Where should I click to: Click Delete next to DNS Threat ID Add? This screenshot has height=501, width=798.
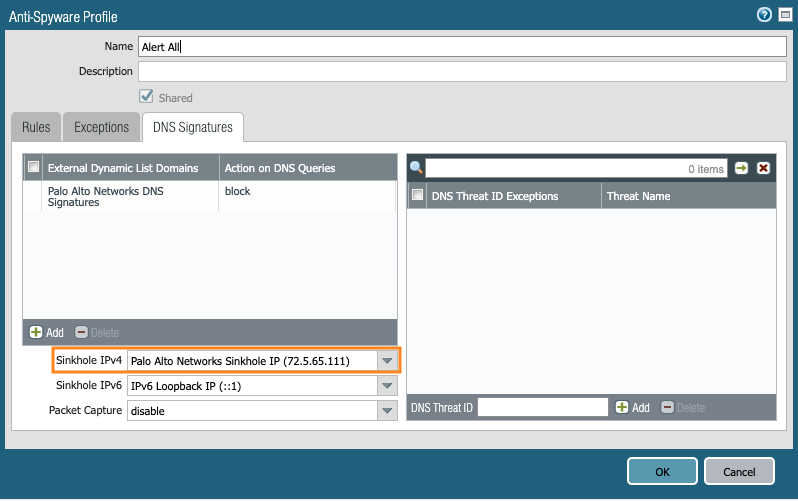[682, 407]
